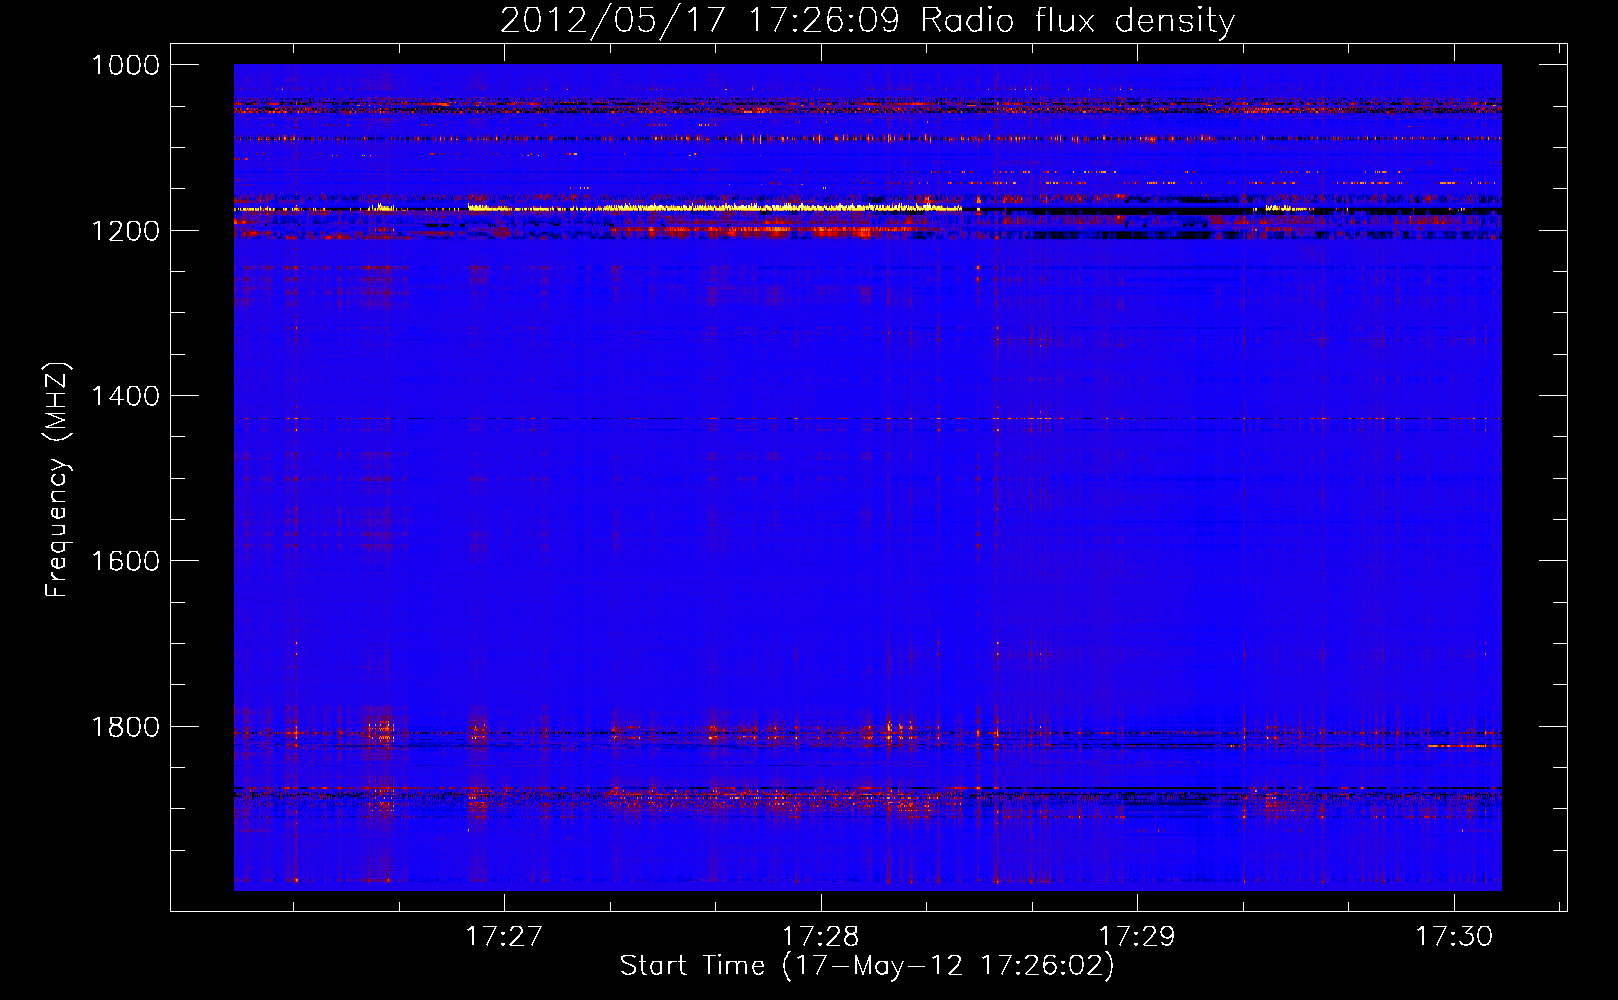The image size is (1618, 1000).
Task: Click the plot title '2012/05/17 17:26:09 Radio flux density'
Action: click(868, 20)
